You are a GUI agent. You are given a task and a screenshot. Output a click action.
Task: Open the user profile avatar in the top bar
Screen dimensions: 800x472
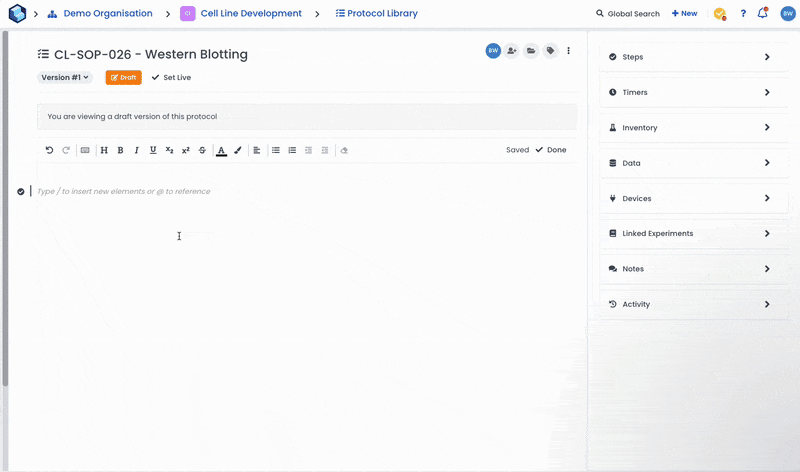788,14
